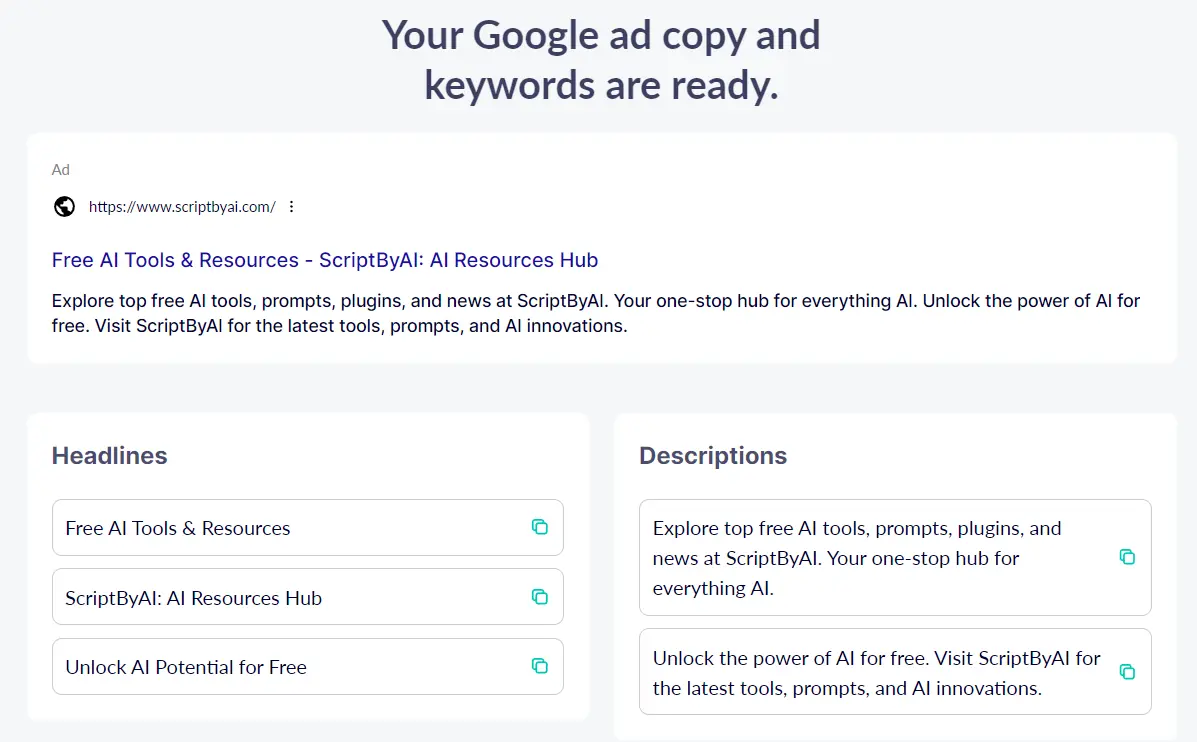Copy the first description about free AI tools
This screenshot has width=1197, height=742.
pyautogui.click(x=1127, y=557)
